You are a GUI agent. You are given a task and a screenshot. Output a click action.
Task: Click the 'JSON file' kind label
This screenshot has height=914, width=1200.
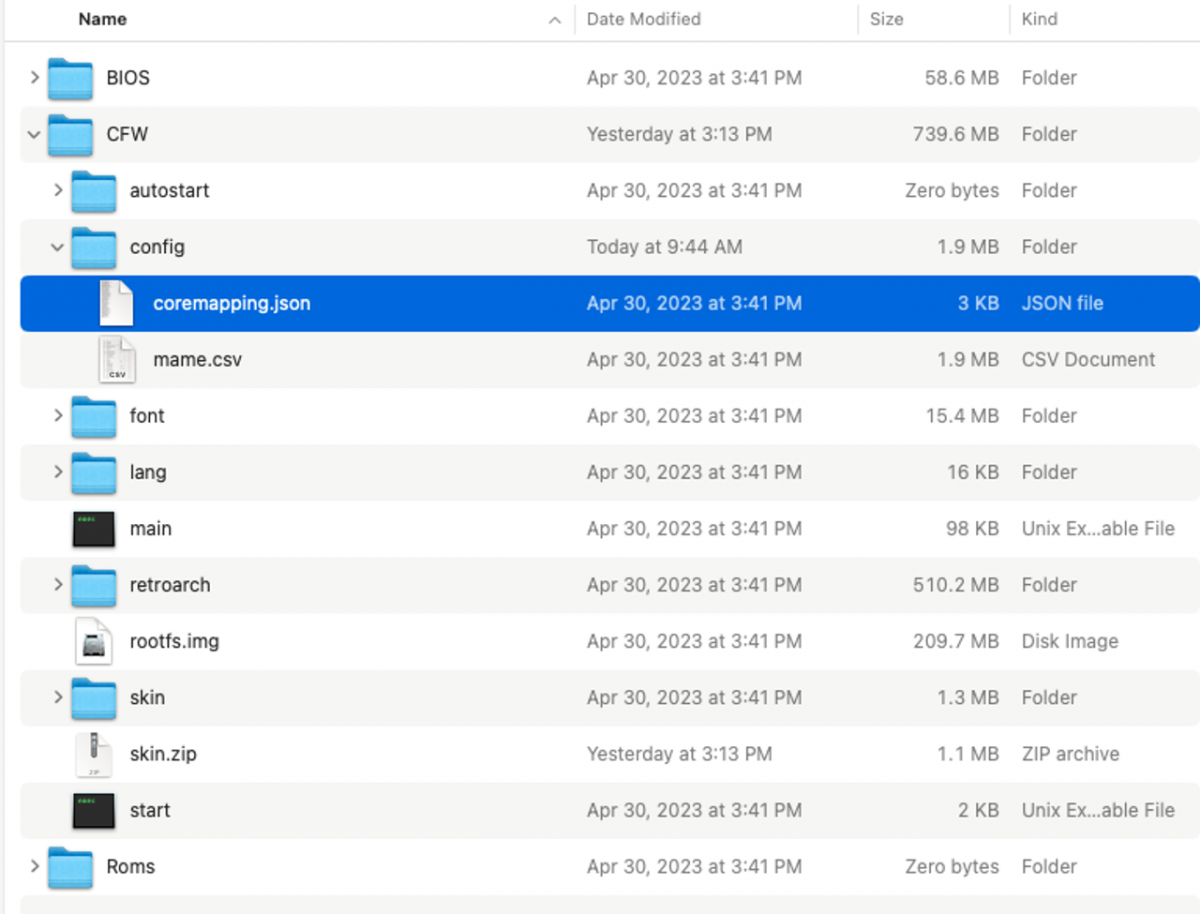click(1062, 303)
